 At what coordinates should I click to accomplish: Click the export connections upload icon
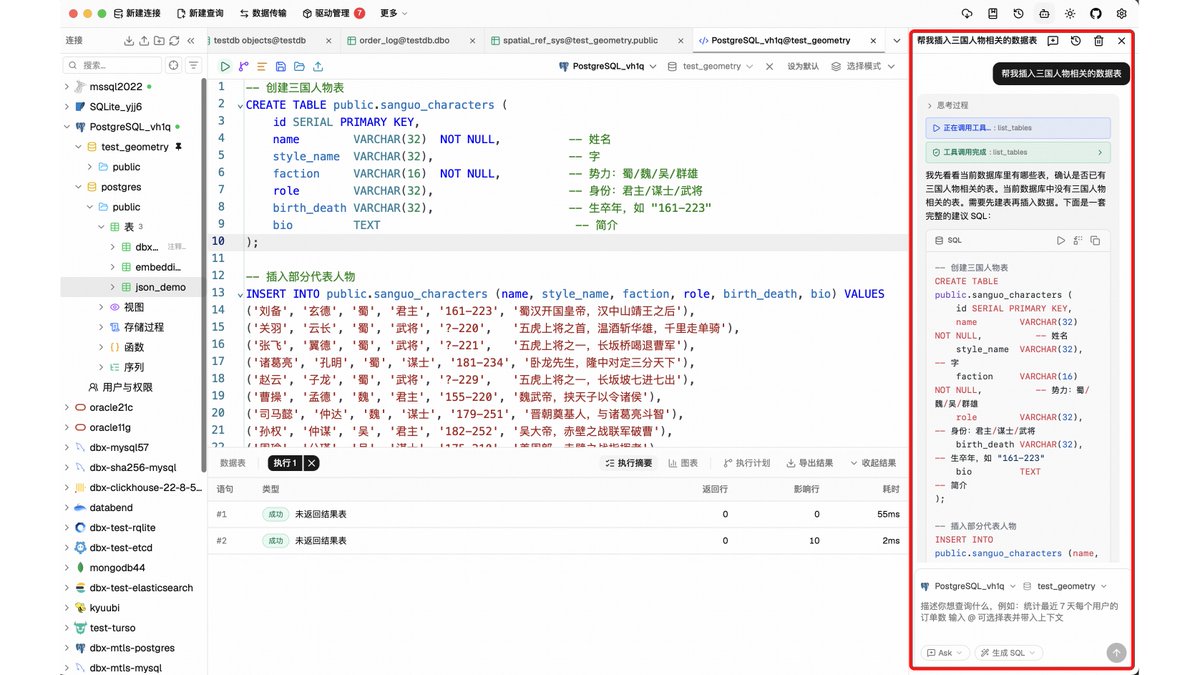click(144, 40)
